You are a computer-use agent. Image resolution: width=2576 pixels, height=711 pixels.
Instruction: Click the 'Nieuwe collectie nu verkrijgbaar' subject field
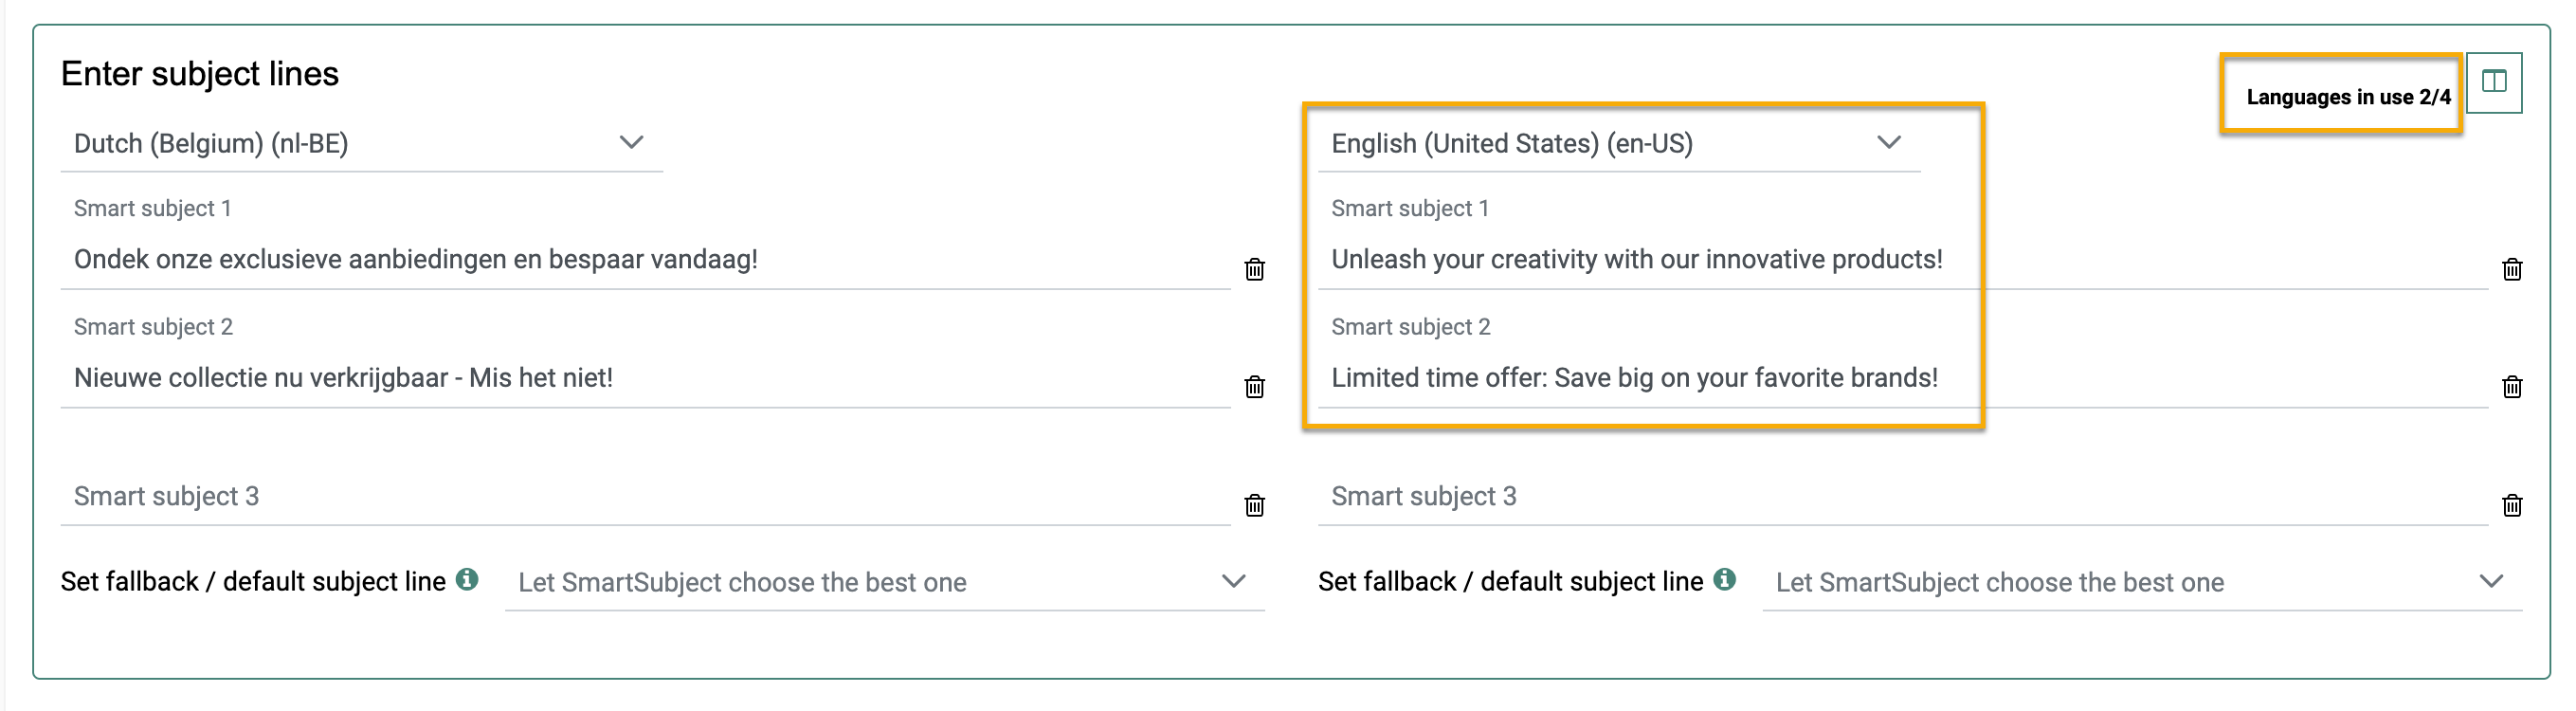pos(645,378)
